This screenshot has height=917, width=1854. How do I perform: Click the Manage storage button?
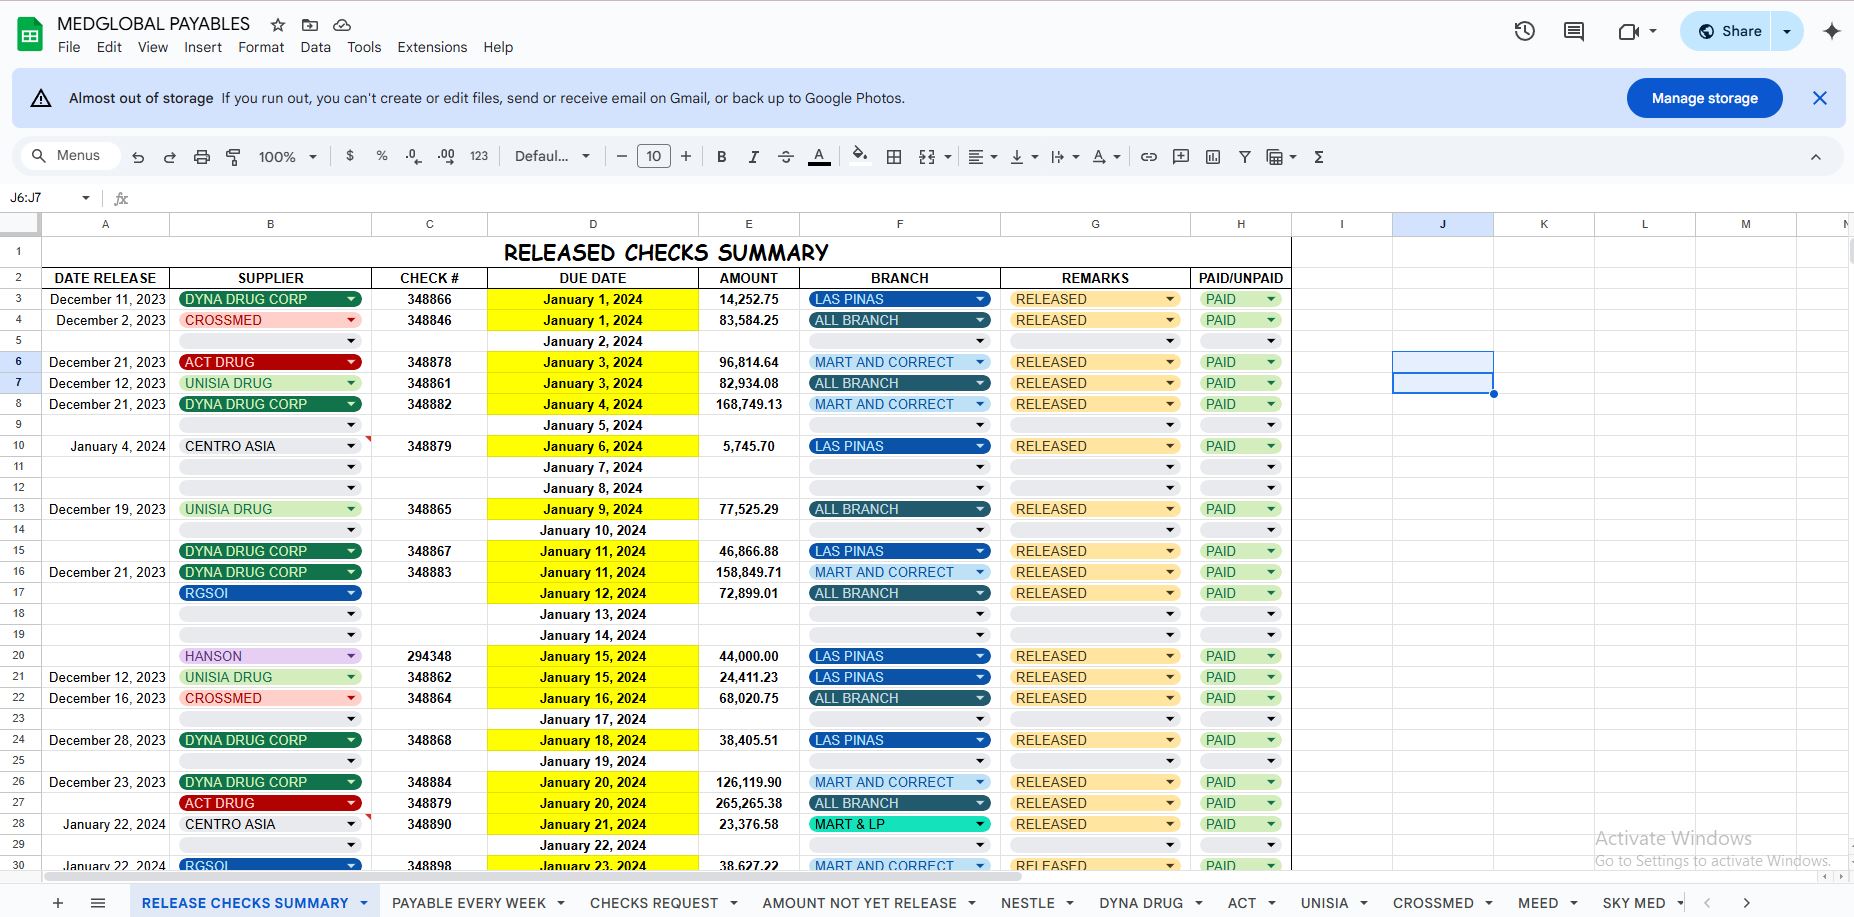pos(1704,98)
